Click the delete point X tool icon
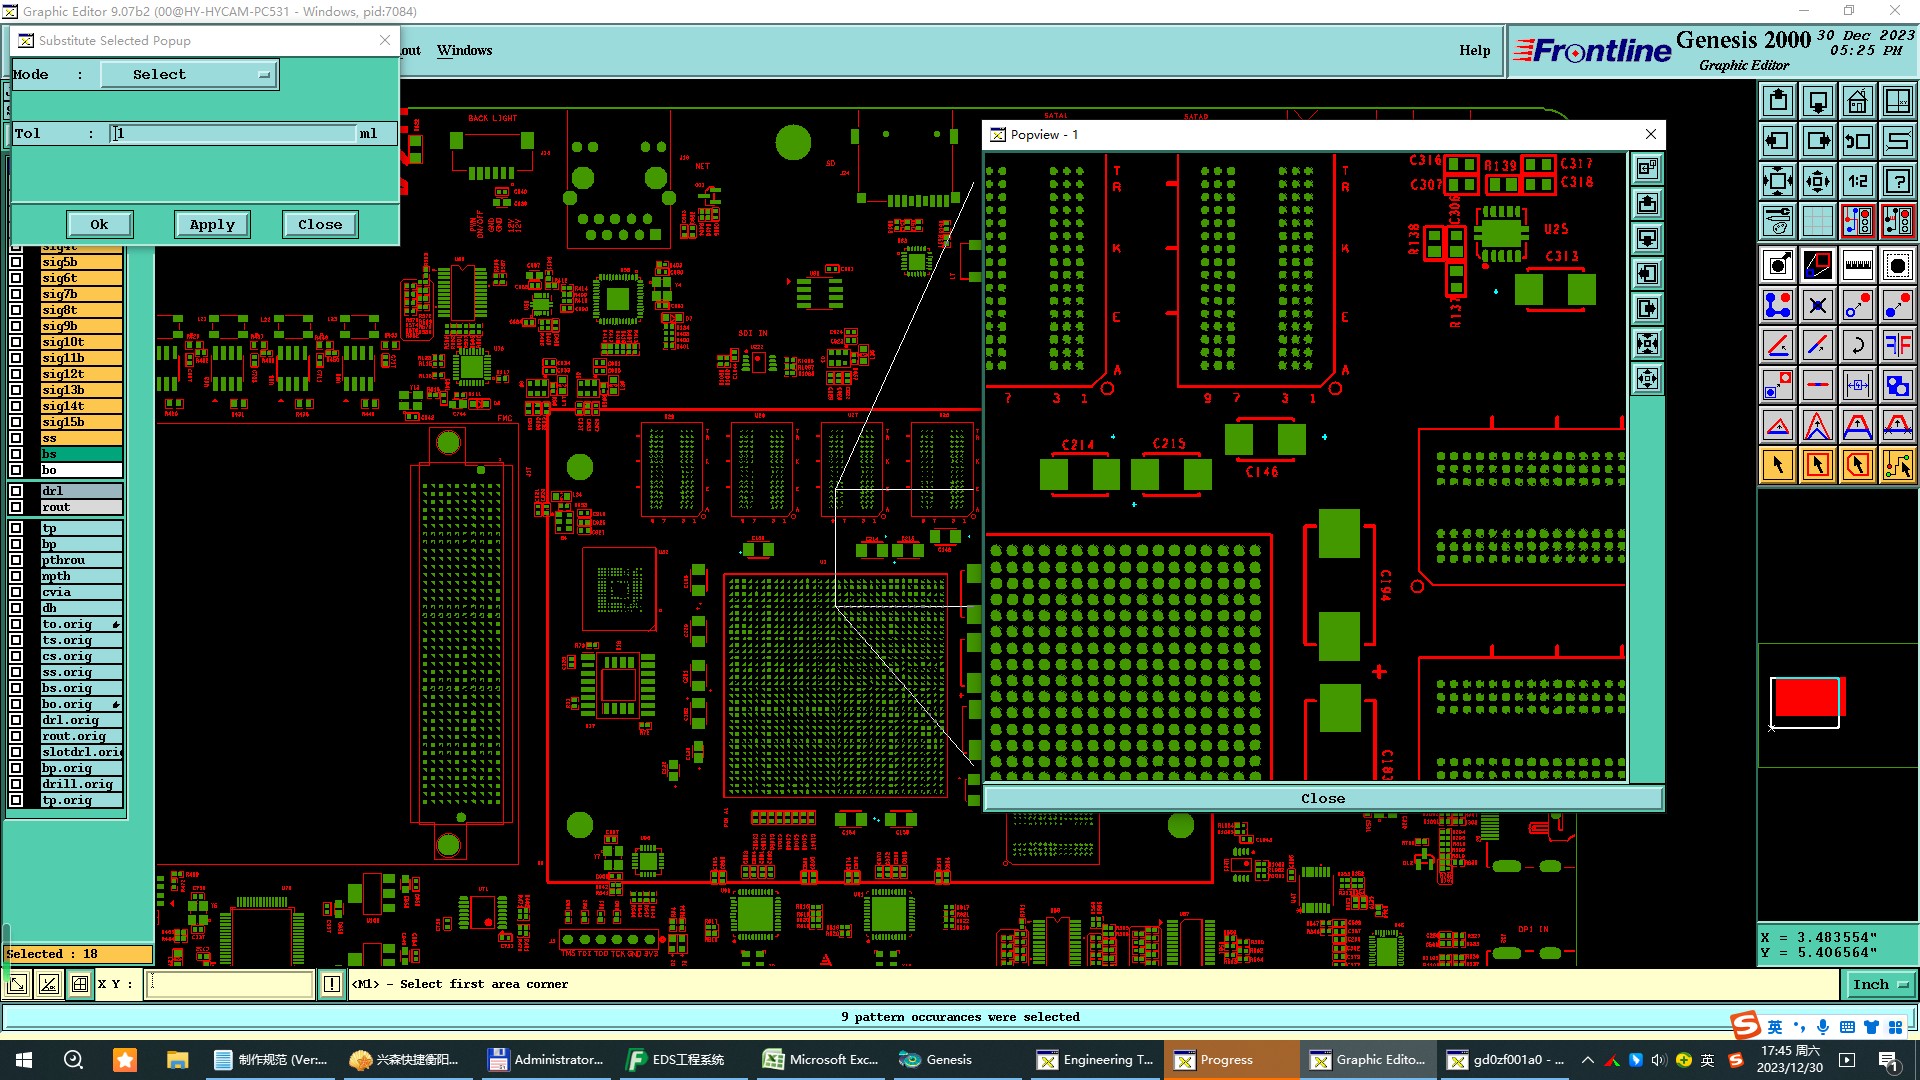This screenshot has height=1080, width=1920. tap(1818, 305)
